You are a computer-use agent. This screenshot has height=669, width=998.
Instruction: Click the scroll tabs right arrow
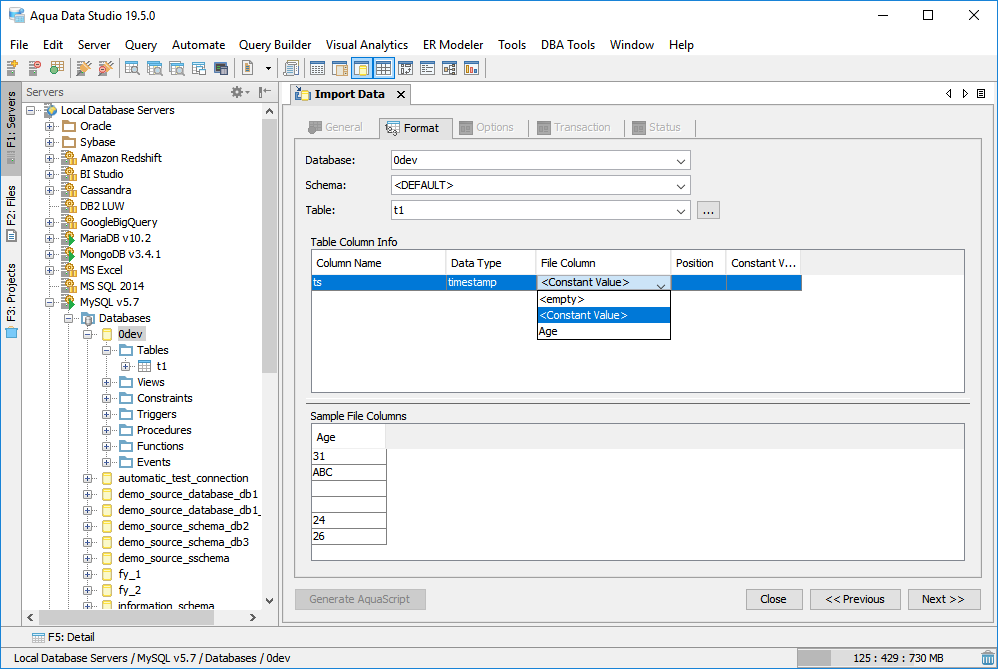click(965, 94)
